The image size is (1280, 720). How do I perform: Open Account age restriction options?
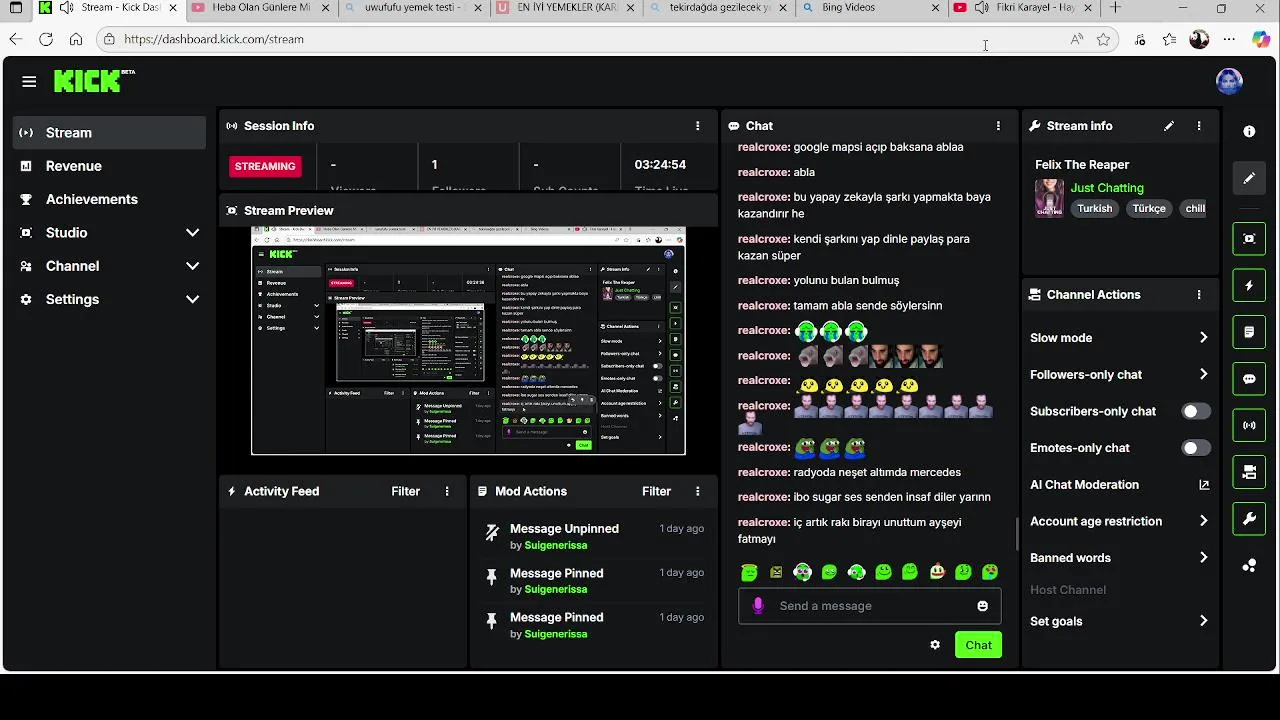1119,521
